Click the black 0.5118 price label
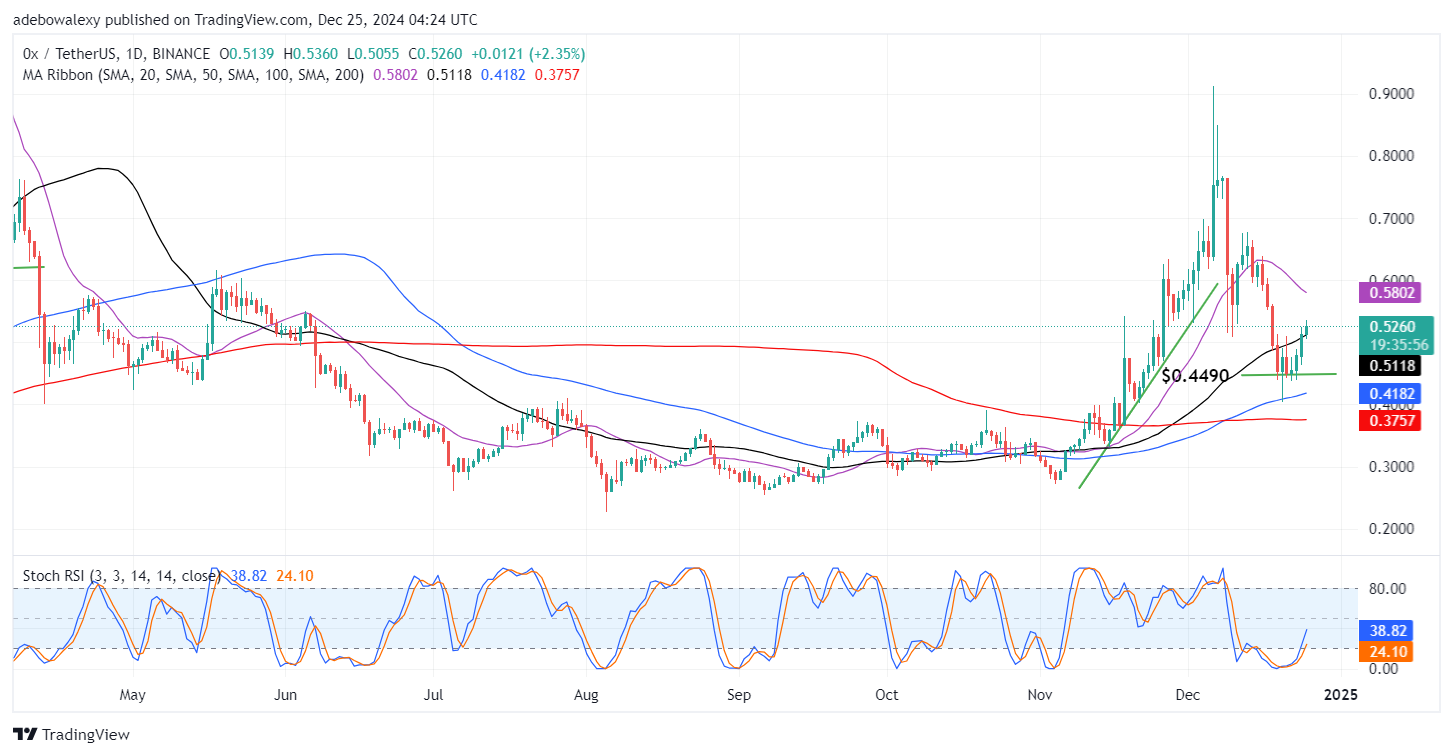 click(x=1391, y=365)
